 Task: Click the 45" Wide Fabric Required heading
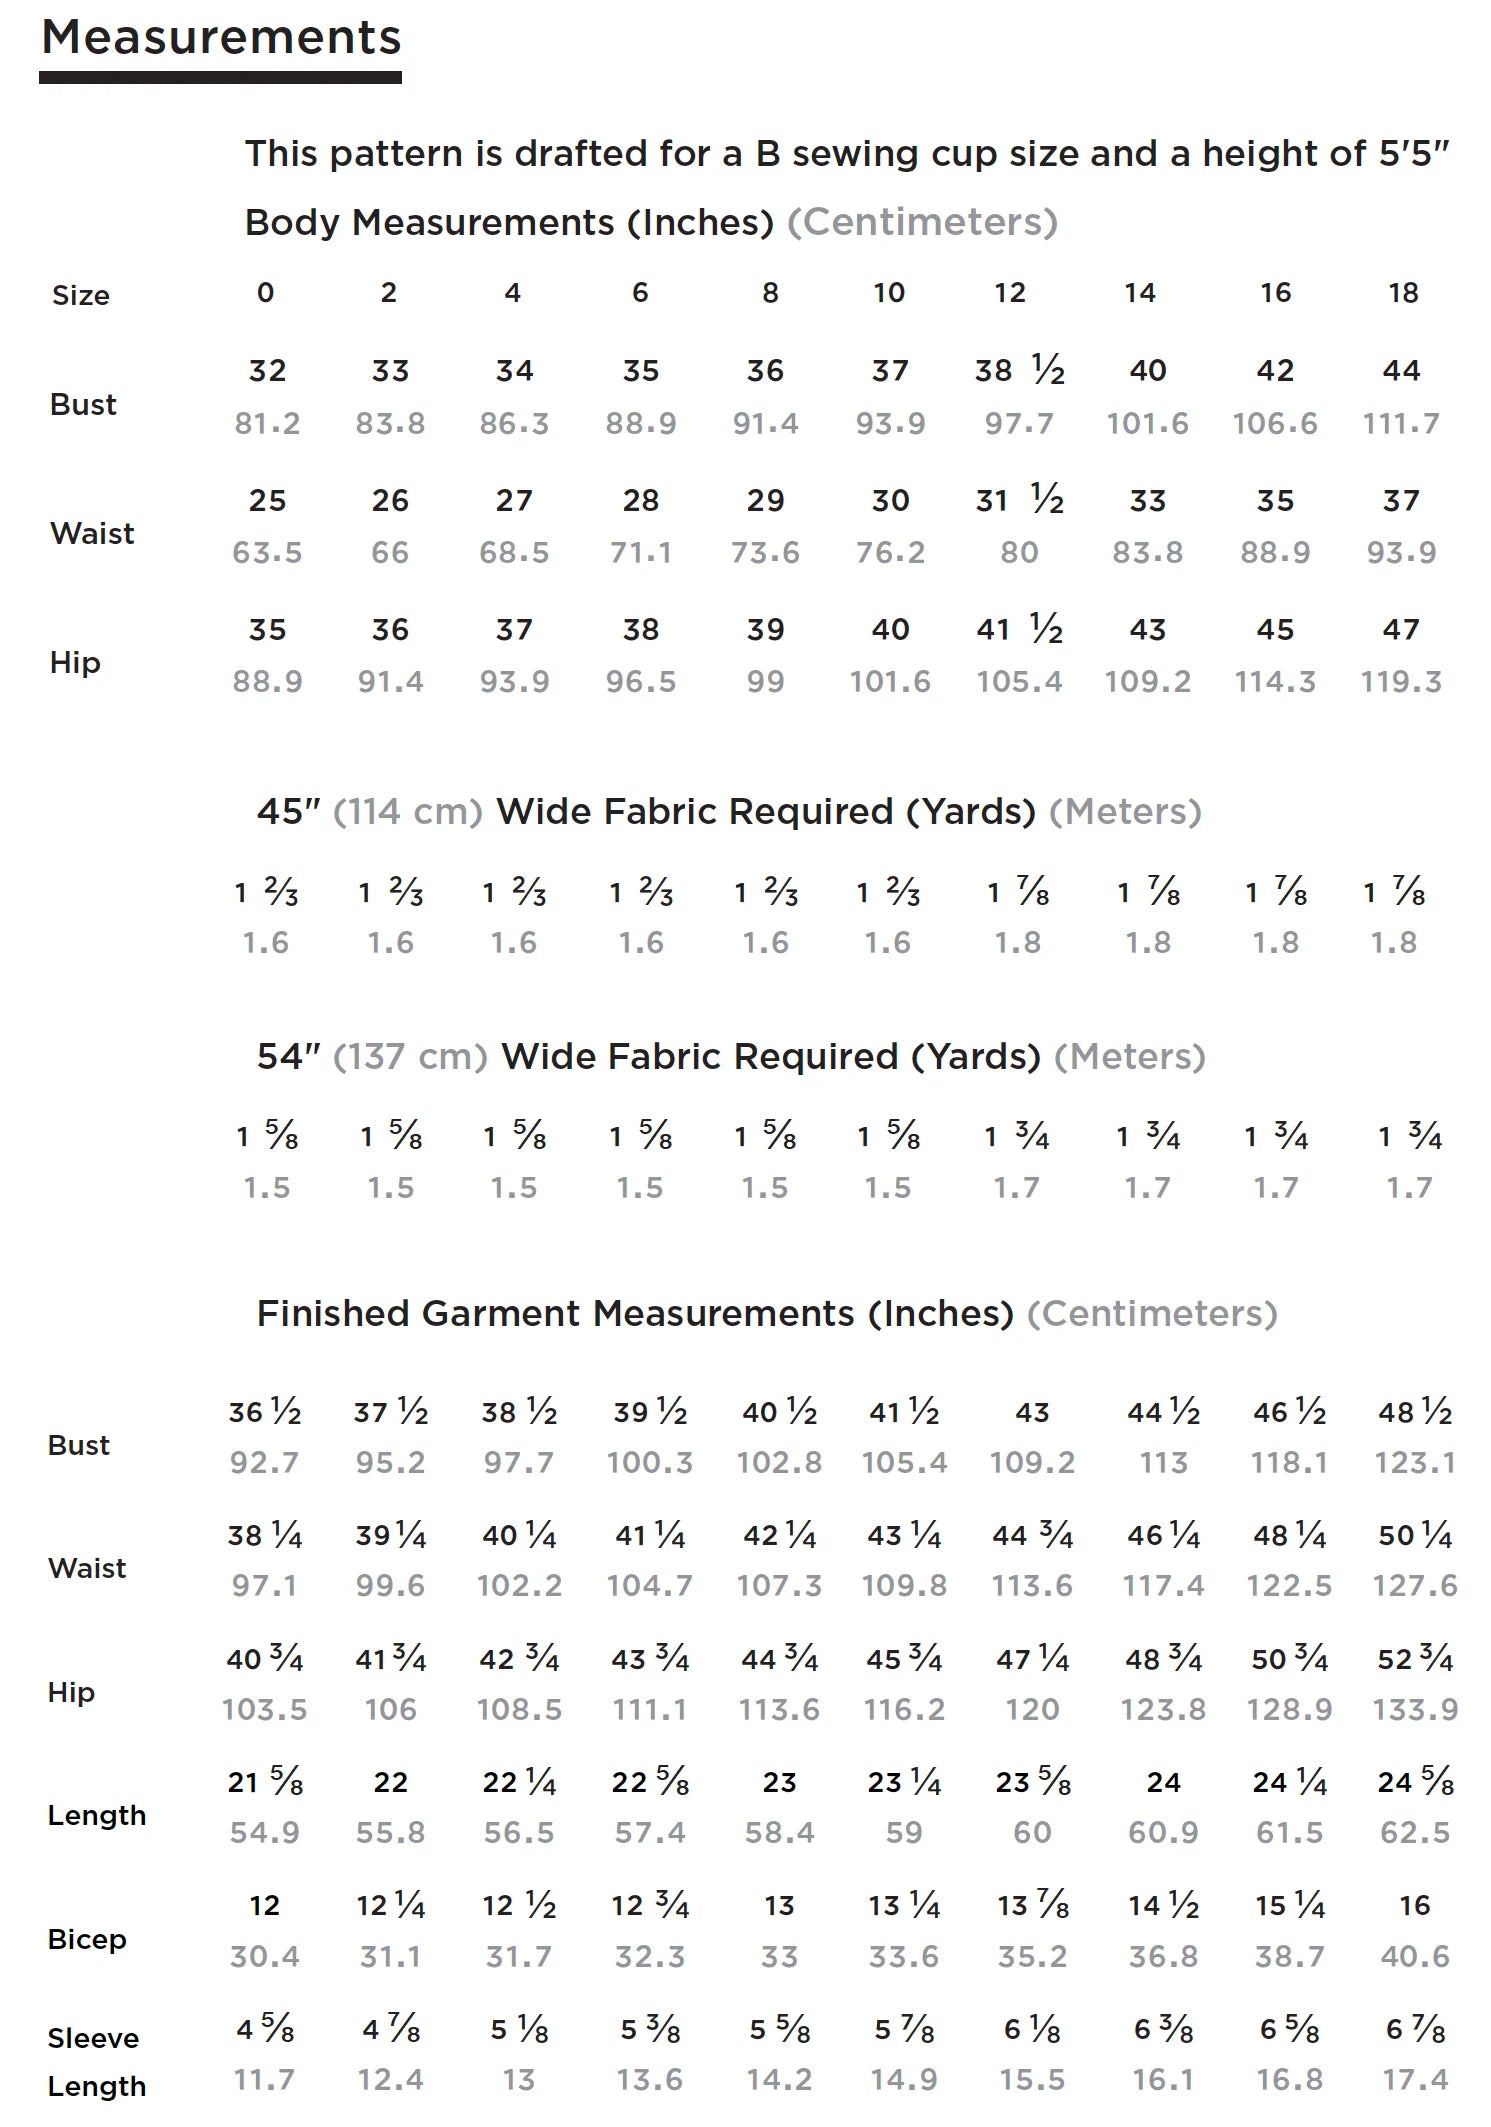click(729, 811)
